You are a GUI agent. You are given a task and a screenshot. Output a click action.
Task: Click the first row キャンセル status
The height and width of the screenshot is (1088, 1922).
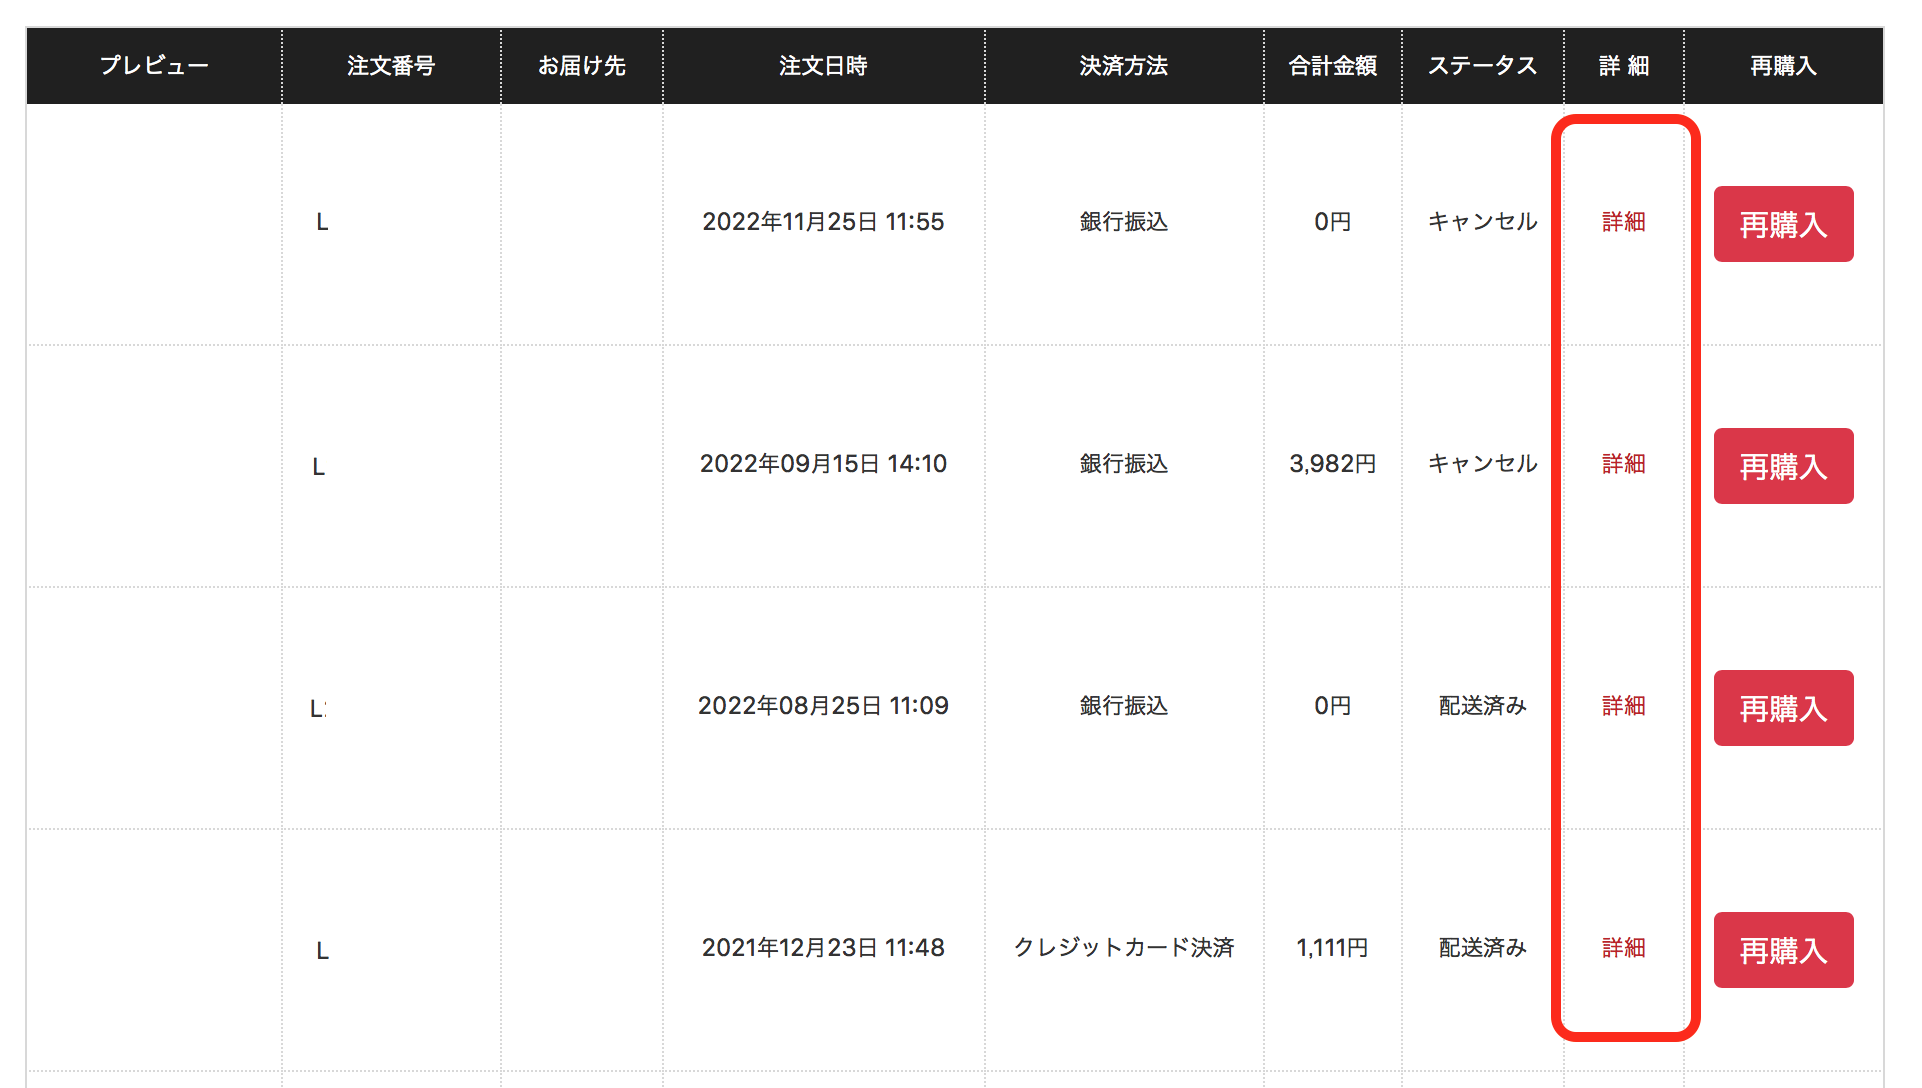(x=1482, y=222)
